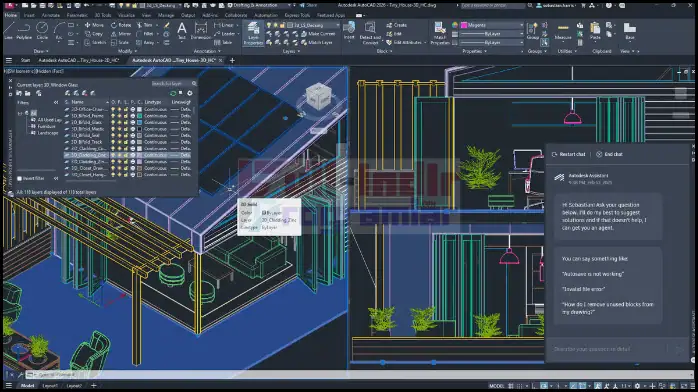Click the Paste clipboard tool
The image size is (698, 392).
pyautogui.click(x=595, y=31)
